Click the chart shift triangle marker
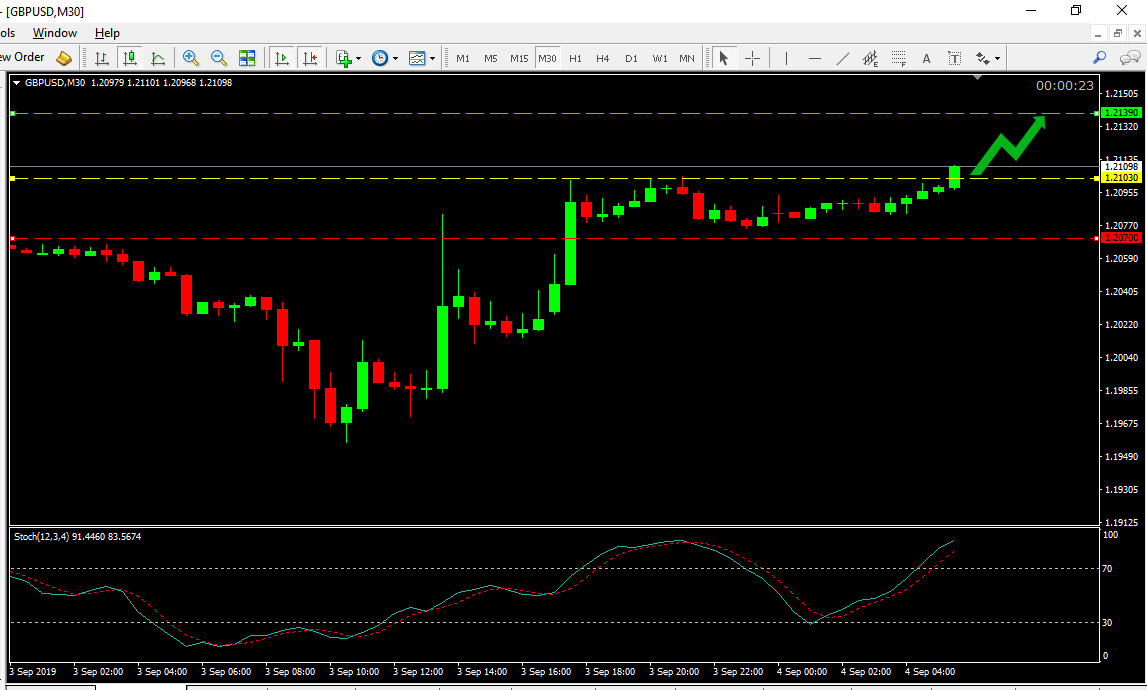The image size is (1147, 690). pos(977,77)
